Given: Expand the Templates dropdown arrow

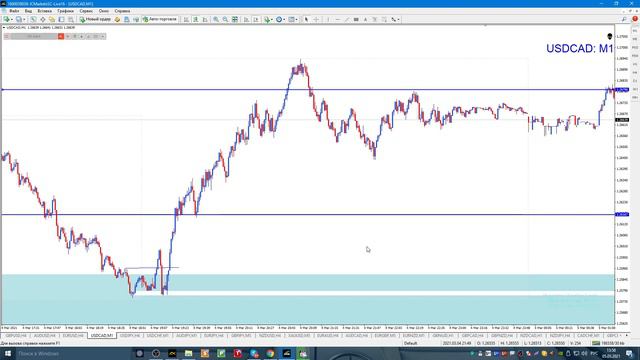Looking at the screenshot, I should [296, 19].
